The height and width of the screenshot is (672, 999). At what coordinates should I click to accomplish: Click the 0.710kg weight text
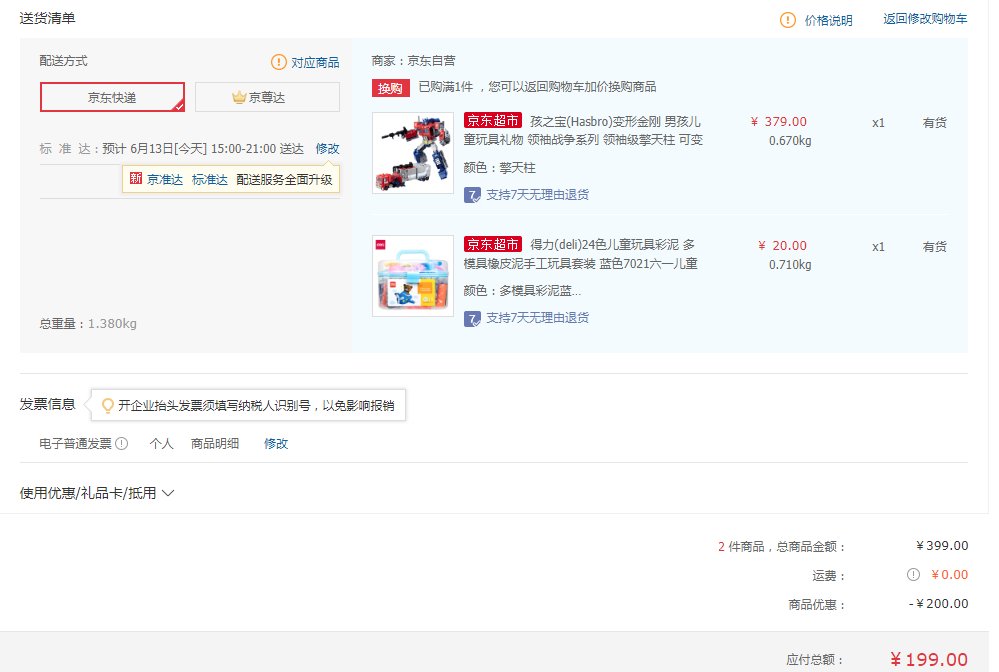pos(790,265)
